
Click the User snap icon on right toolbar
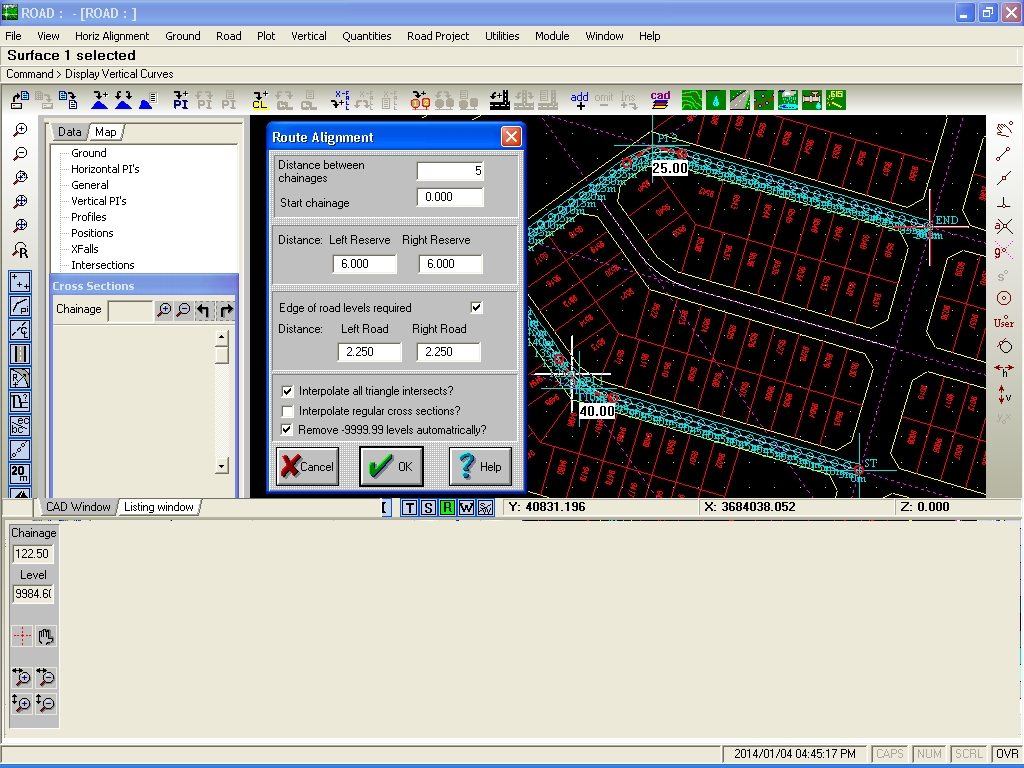1004,323
